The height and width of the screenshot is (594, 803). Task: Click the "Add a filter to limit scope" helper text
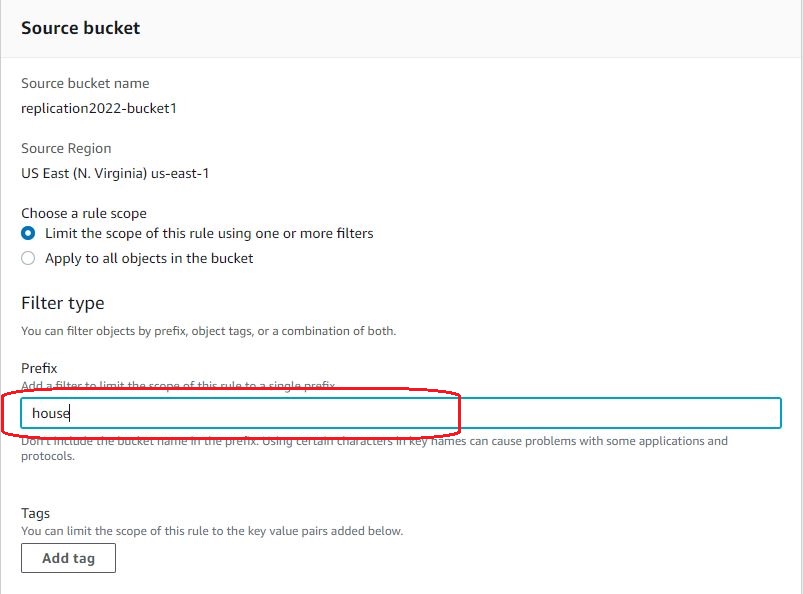click(x=180, y=385)
